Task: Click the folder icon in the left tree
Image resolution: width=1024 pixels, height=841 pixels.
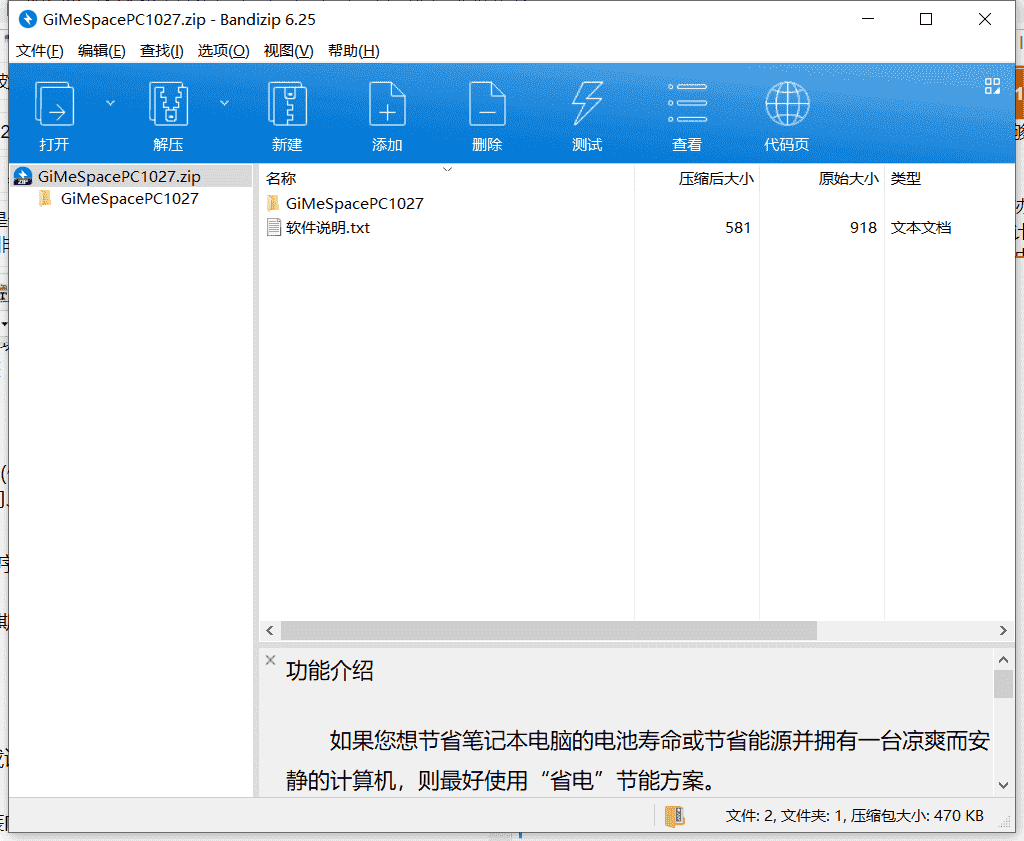Action: tap(45, 198)
